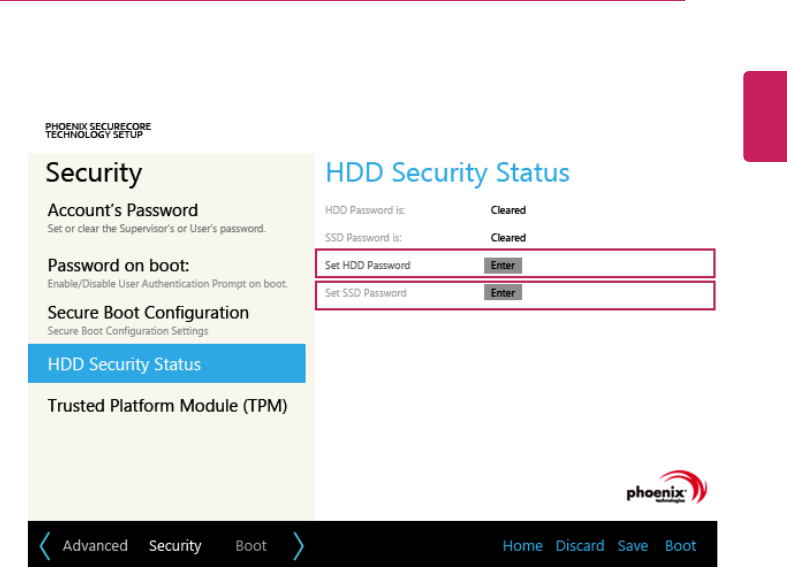This screenshot has width=787, height=567.
Task: Select Password on boot option
Action: [119, 266]
